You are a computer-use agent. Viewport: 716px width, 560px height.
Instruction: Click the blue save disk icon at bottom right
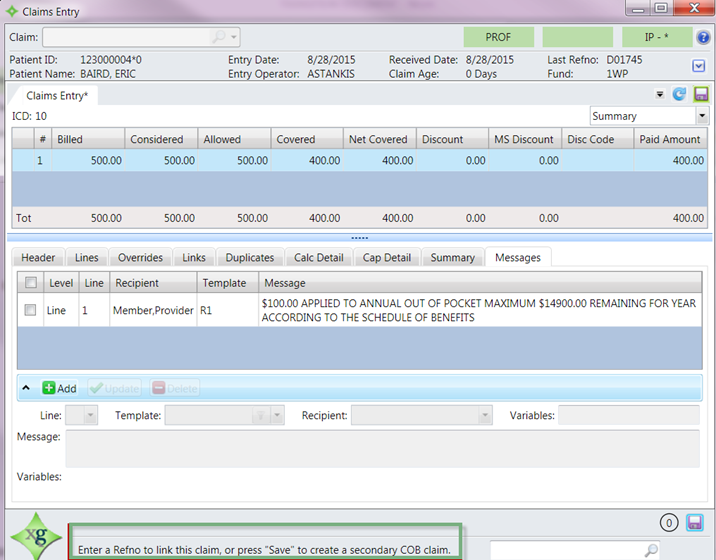[695, 522]
